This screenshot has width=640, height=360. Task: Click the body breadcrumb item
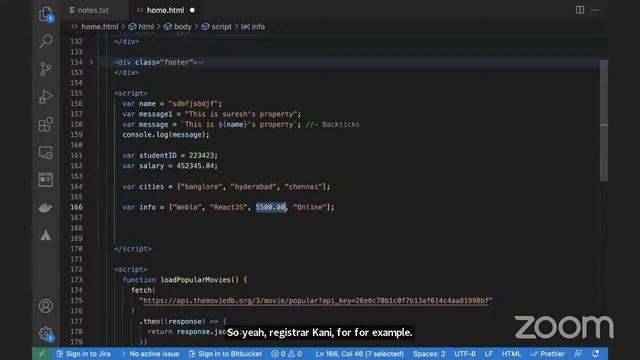tap(182, 27)
